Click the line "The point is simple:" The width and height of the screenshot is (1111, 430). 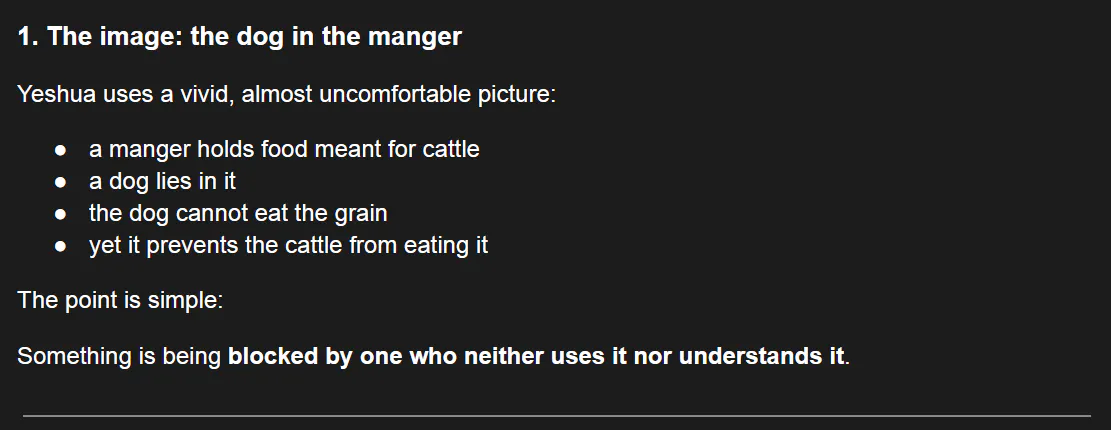120,300
